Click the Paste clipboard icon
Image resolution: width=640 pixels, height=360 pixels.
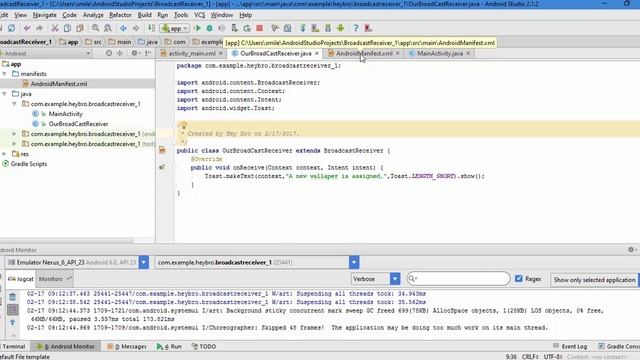[x=80, y=28]
